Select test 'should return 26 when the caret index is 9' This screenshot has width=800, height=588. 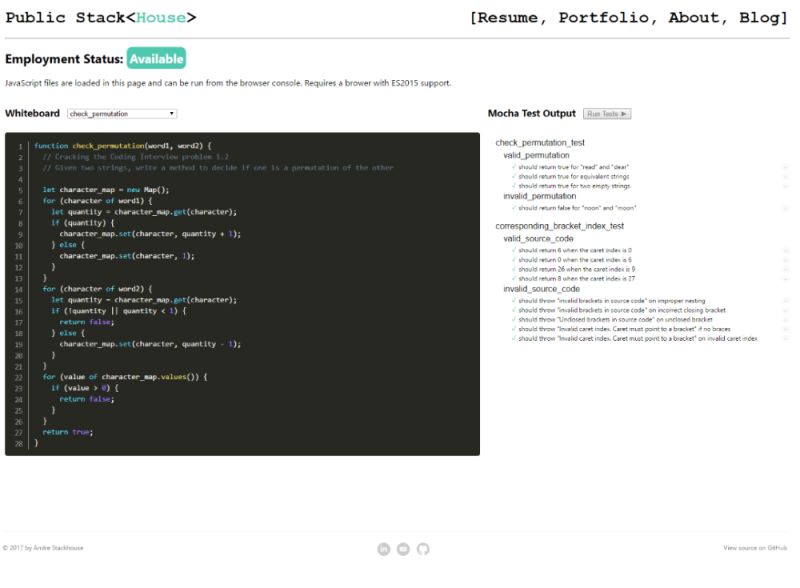577,269
